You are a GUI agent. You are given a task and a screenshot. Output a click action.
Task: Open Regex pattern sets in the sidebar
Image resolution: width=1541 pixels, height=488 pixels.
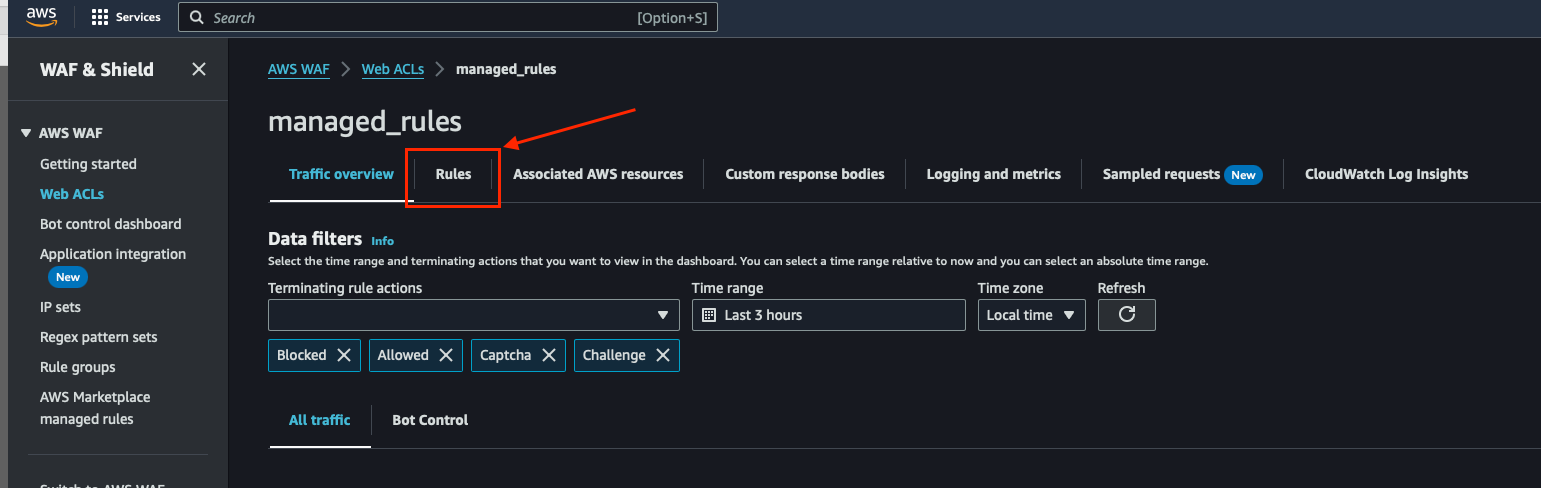98,337
